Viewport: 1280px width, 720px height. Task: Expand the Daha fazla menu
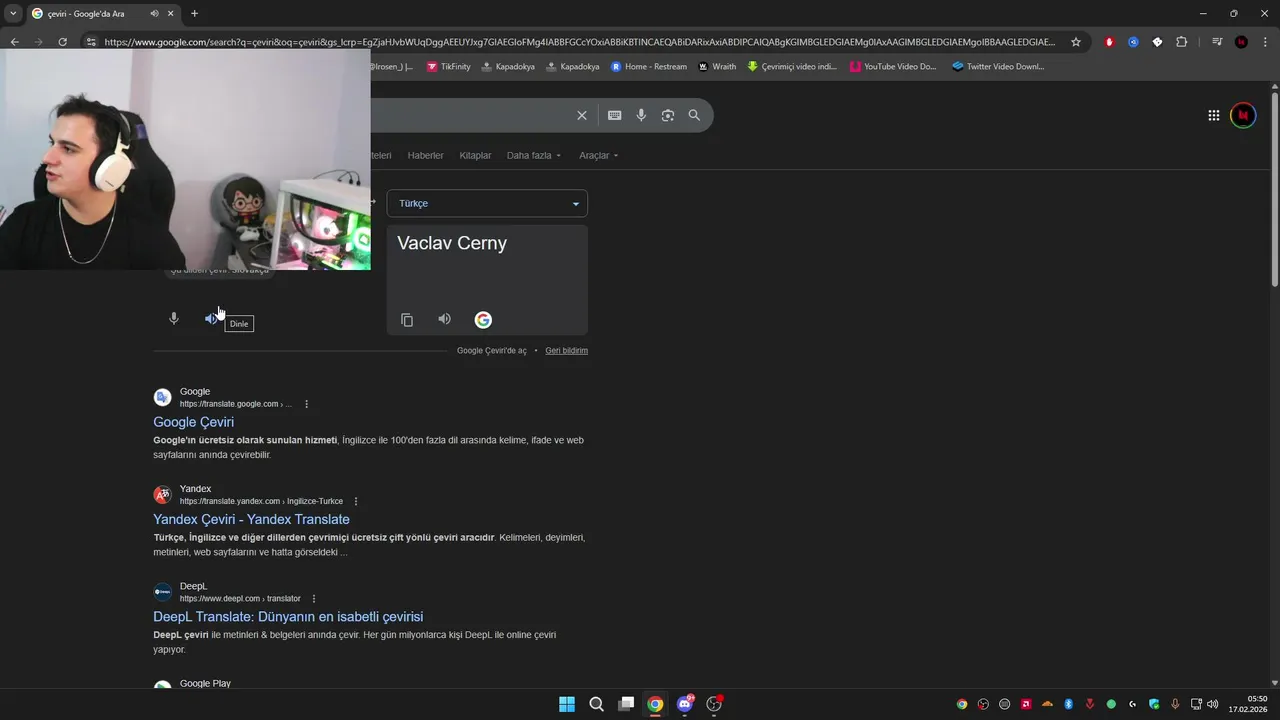point(534,155)
